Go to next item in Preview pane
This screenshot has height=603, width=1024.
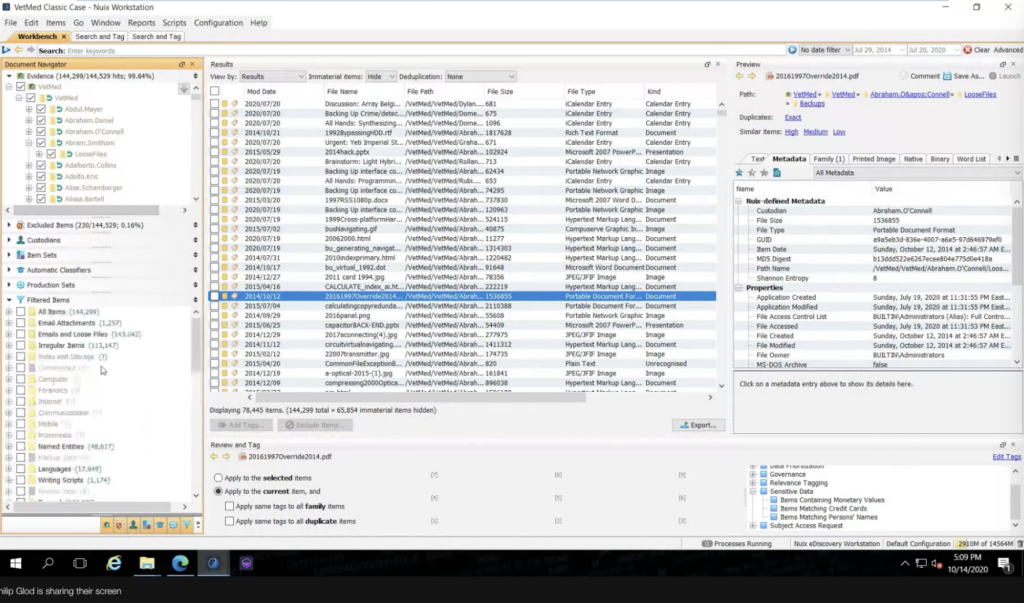pos(752,76)
